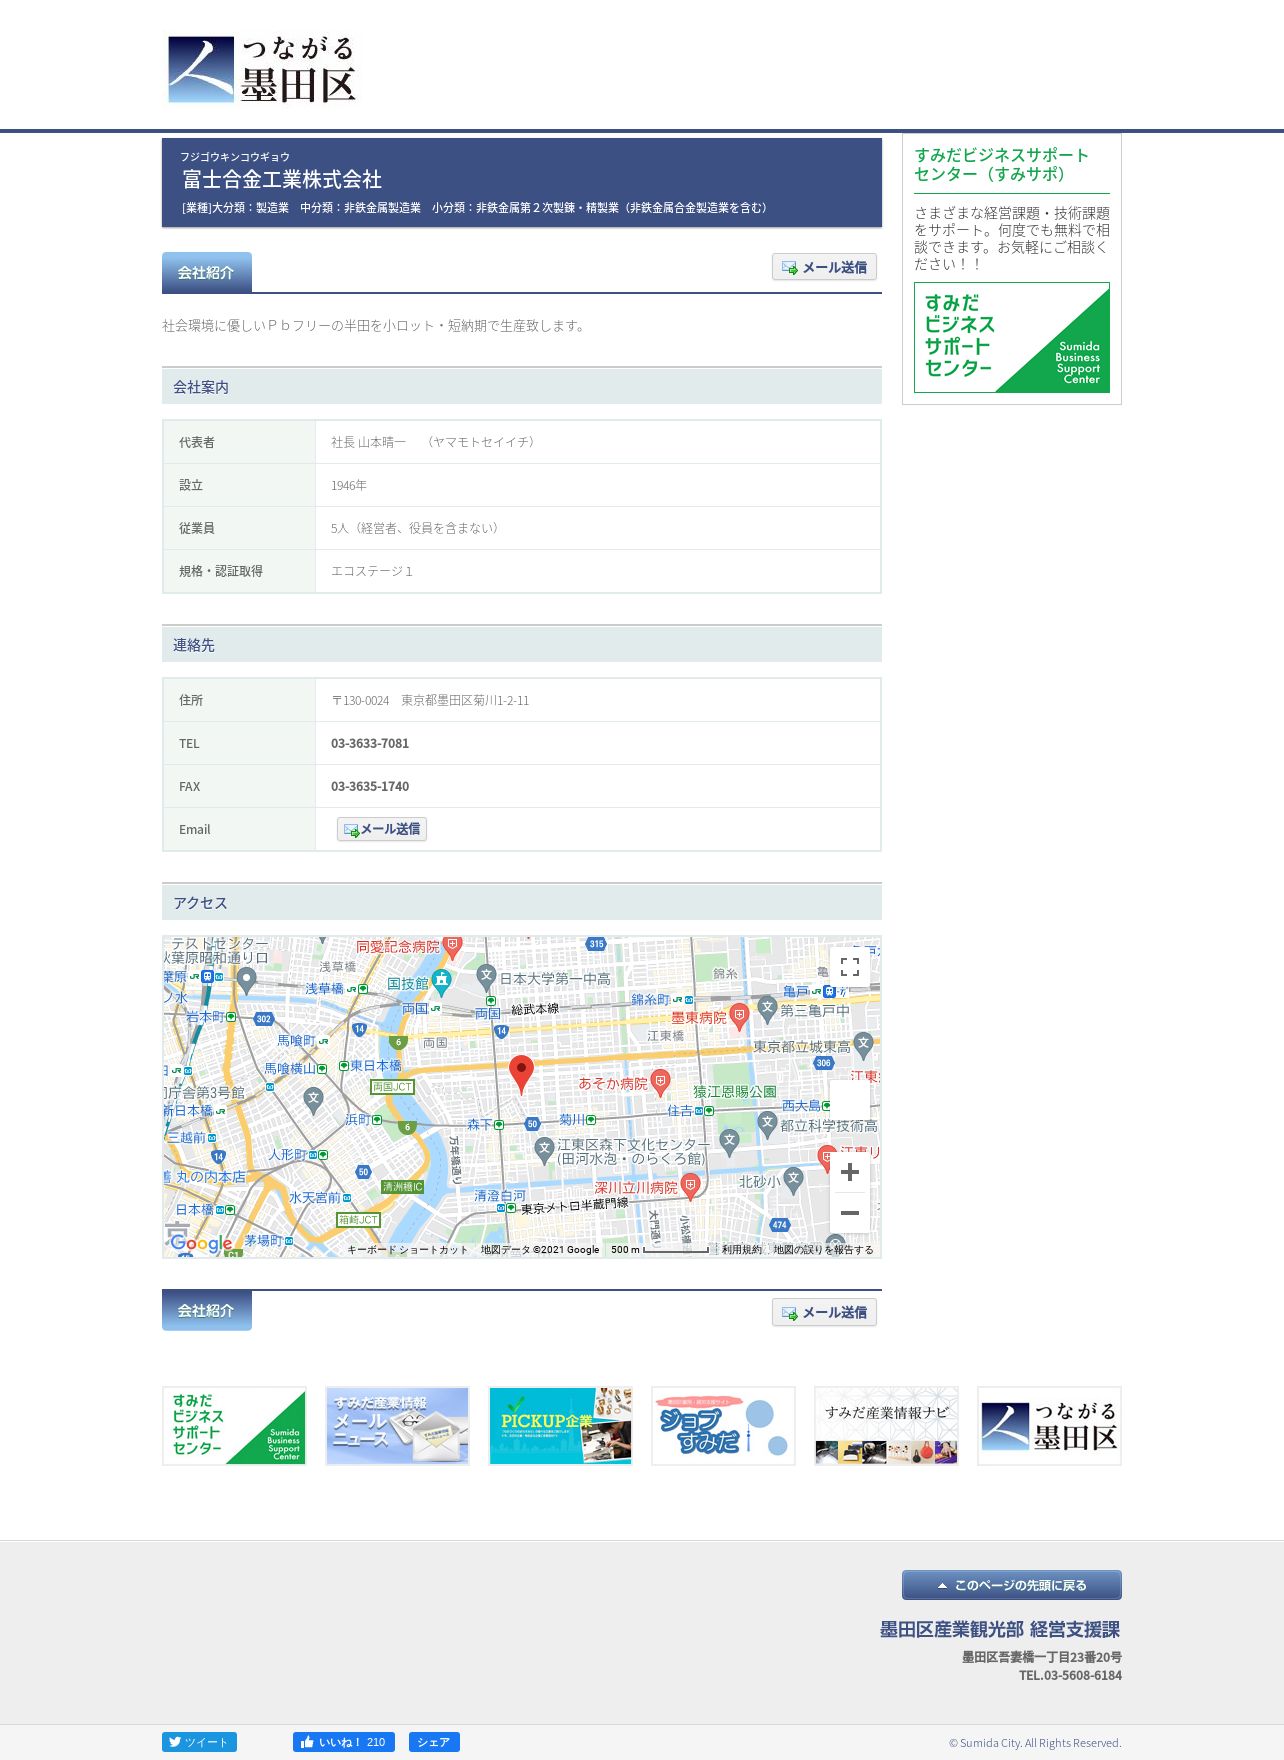The width and height of the screenshot is (1284, 1760).
Task: Click 清洲橋IC label on map
Action: (403, 1186)
